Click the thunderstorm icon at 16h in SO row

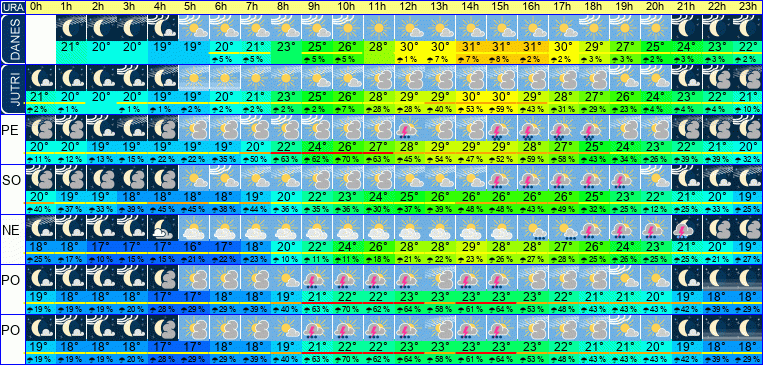pos(533,178)
